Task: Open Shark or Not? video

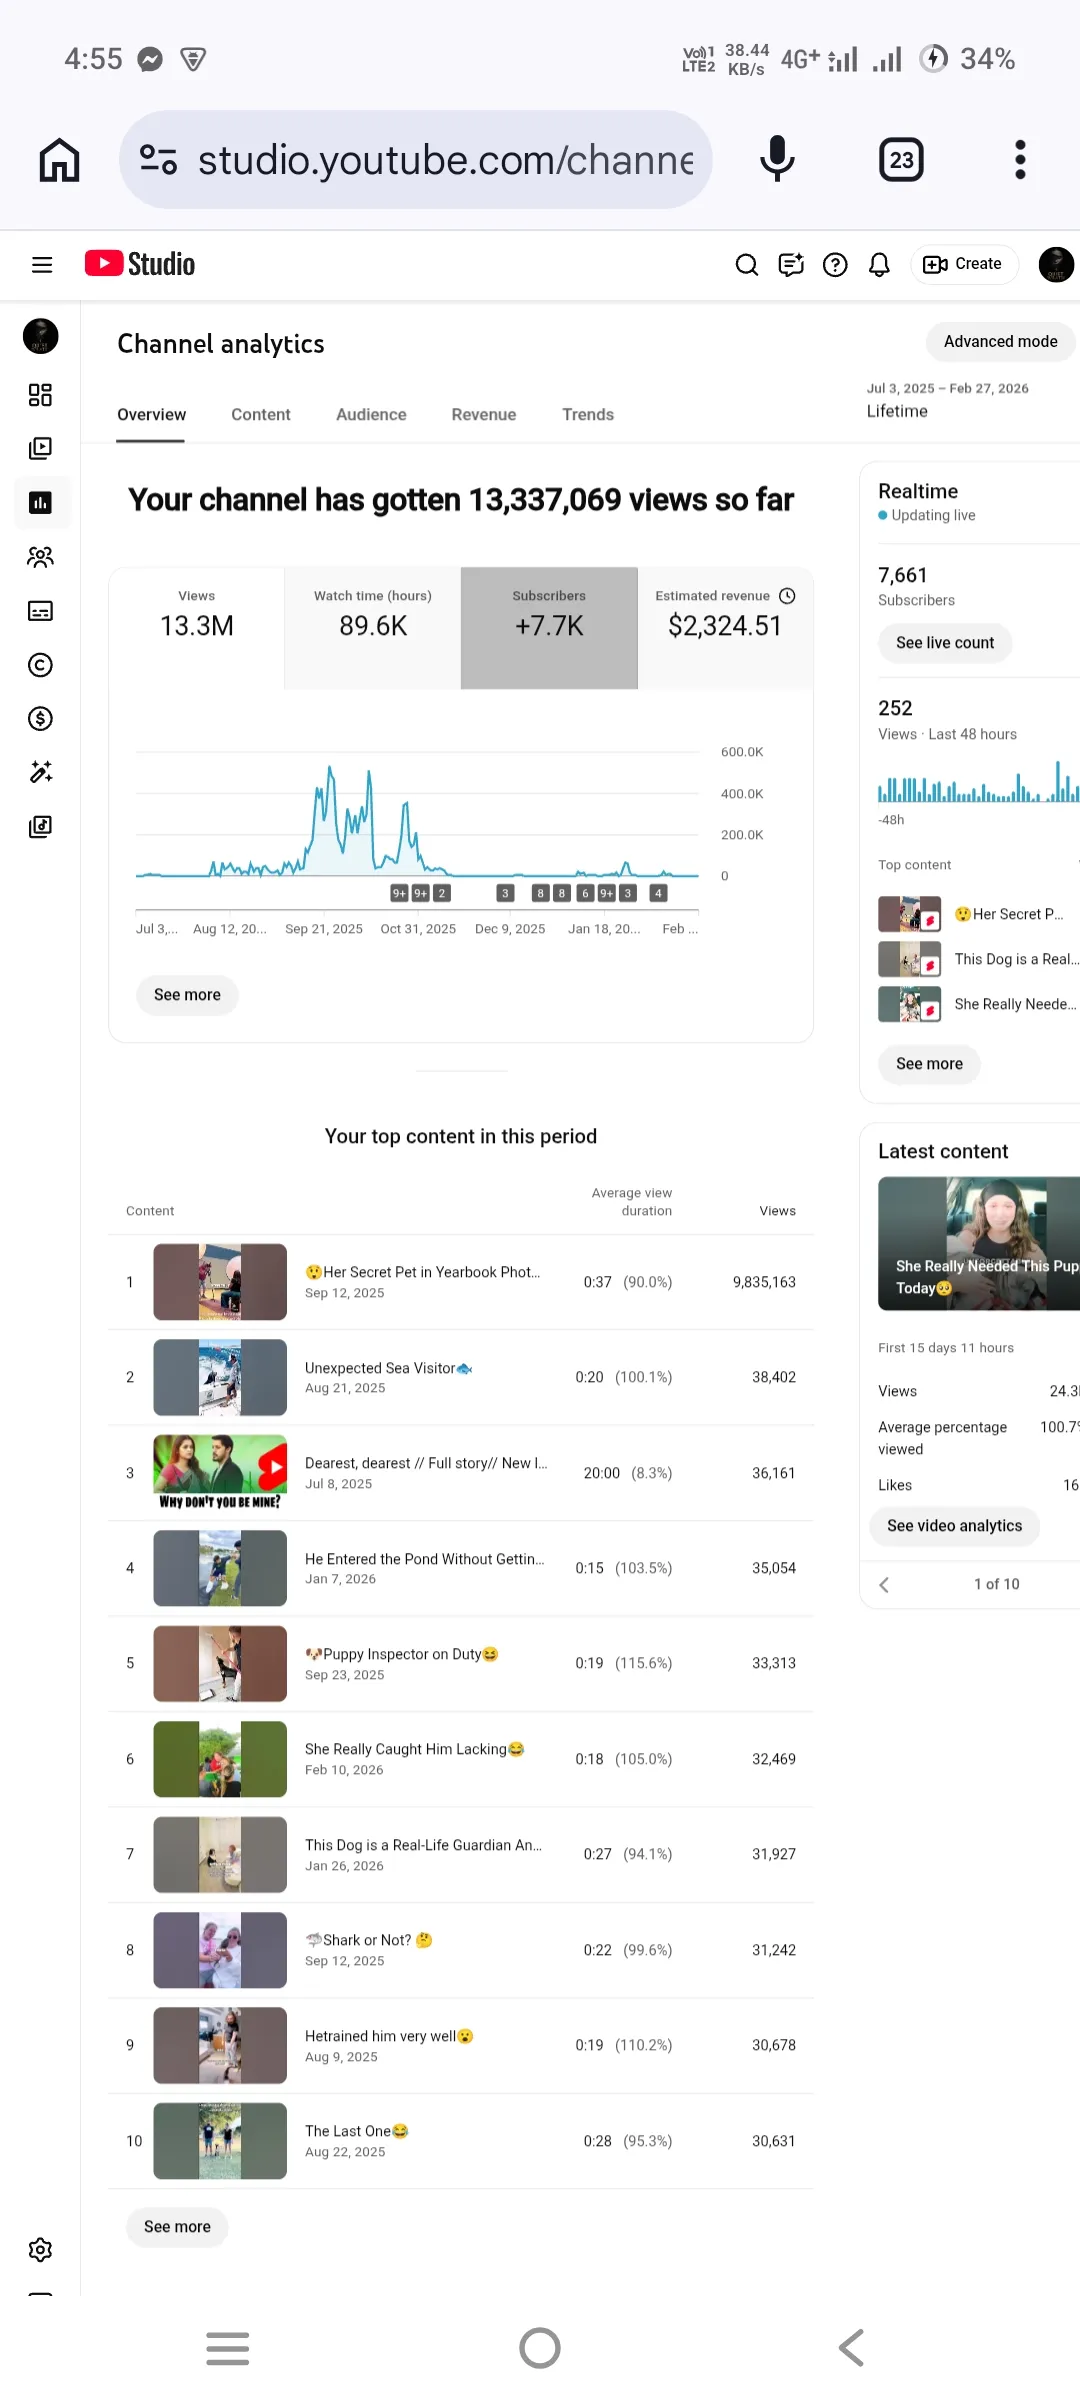Action: [x=461, y=1950]
